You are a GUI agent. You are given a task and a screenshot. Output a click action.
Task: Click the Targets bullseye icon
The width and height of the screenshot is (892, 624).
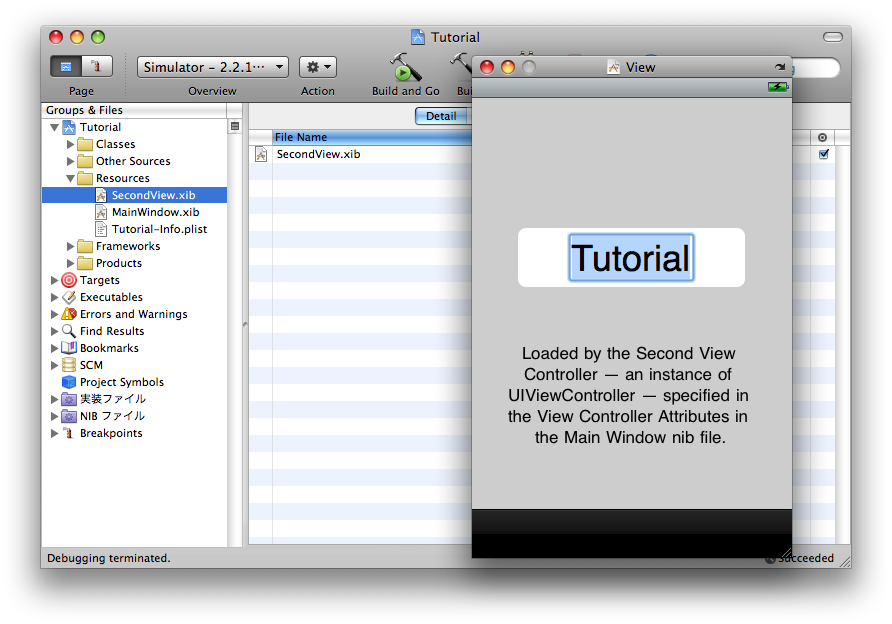pos(69,280)
